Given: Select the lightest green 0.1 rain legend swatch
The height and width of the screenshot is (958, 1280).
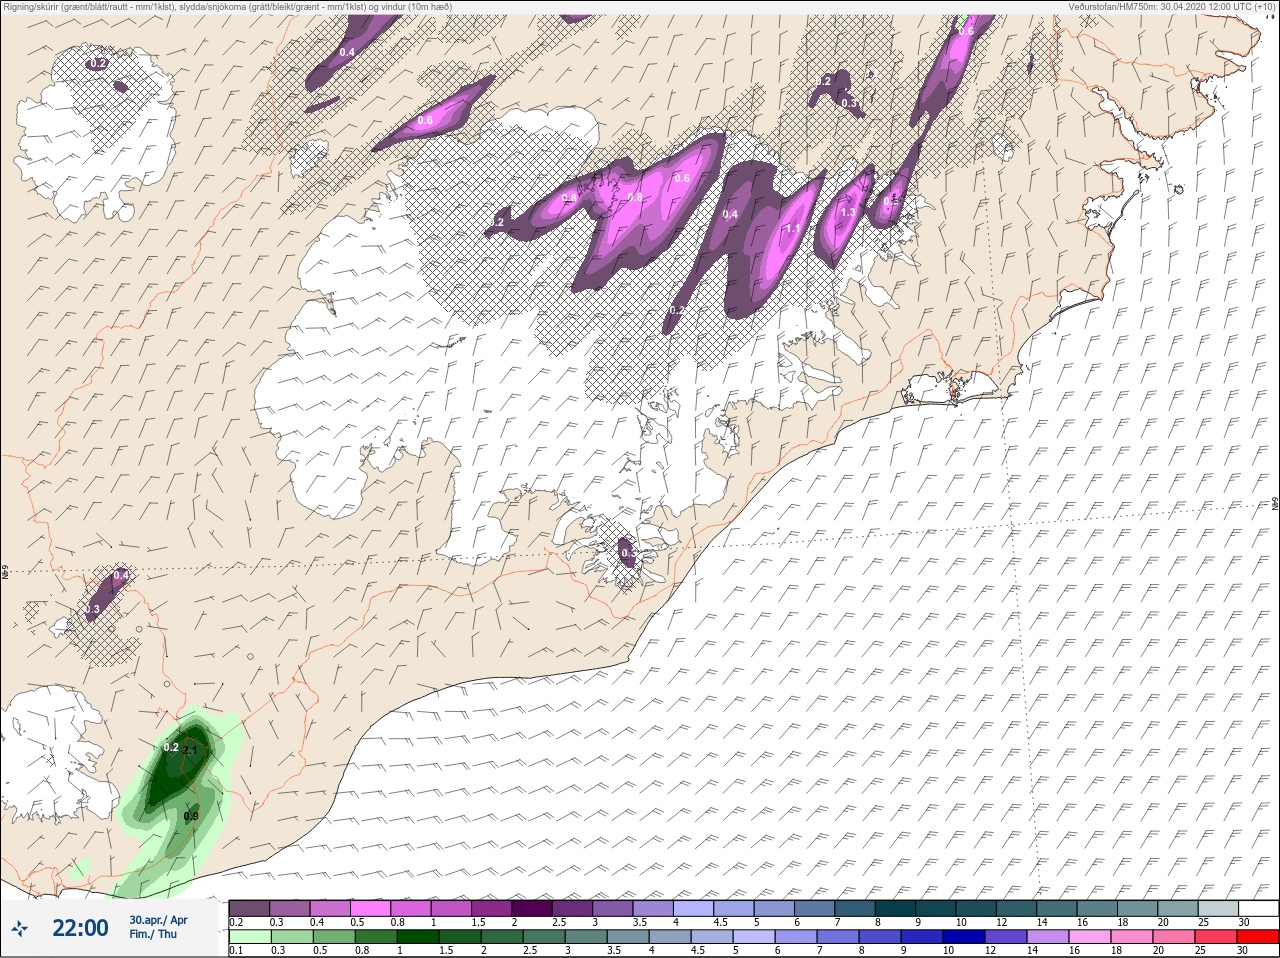Looking at the screenshot, I should [x=250, y=937].
